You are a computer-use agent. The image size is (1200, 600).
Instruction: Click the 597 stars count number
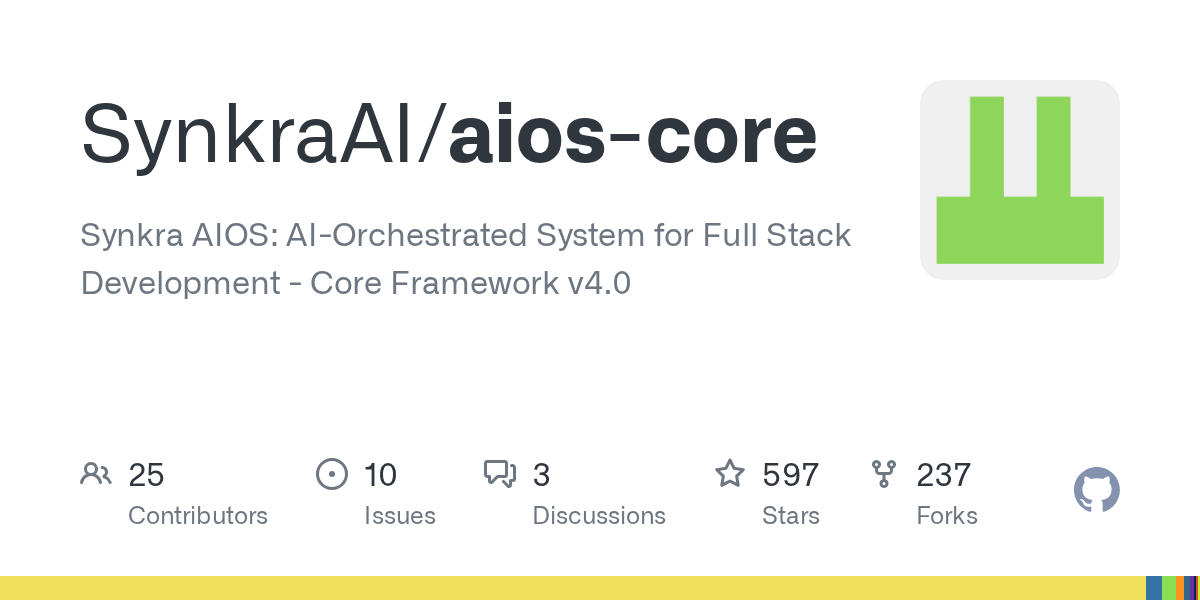point(791,474)
